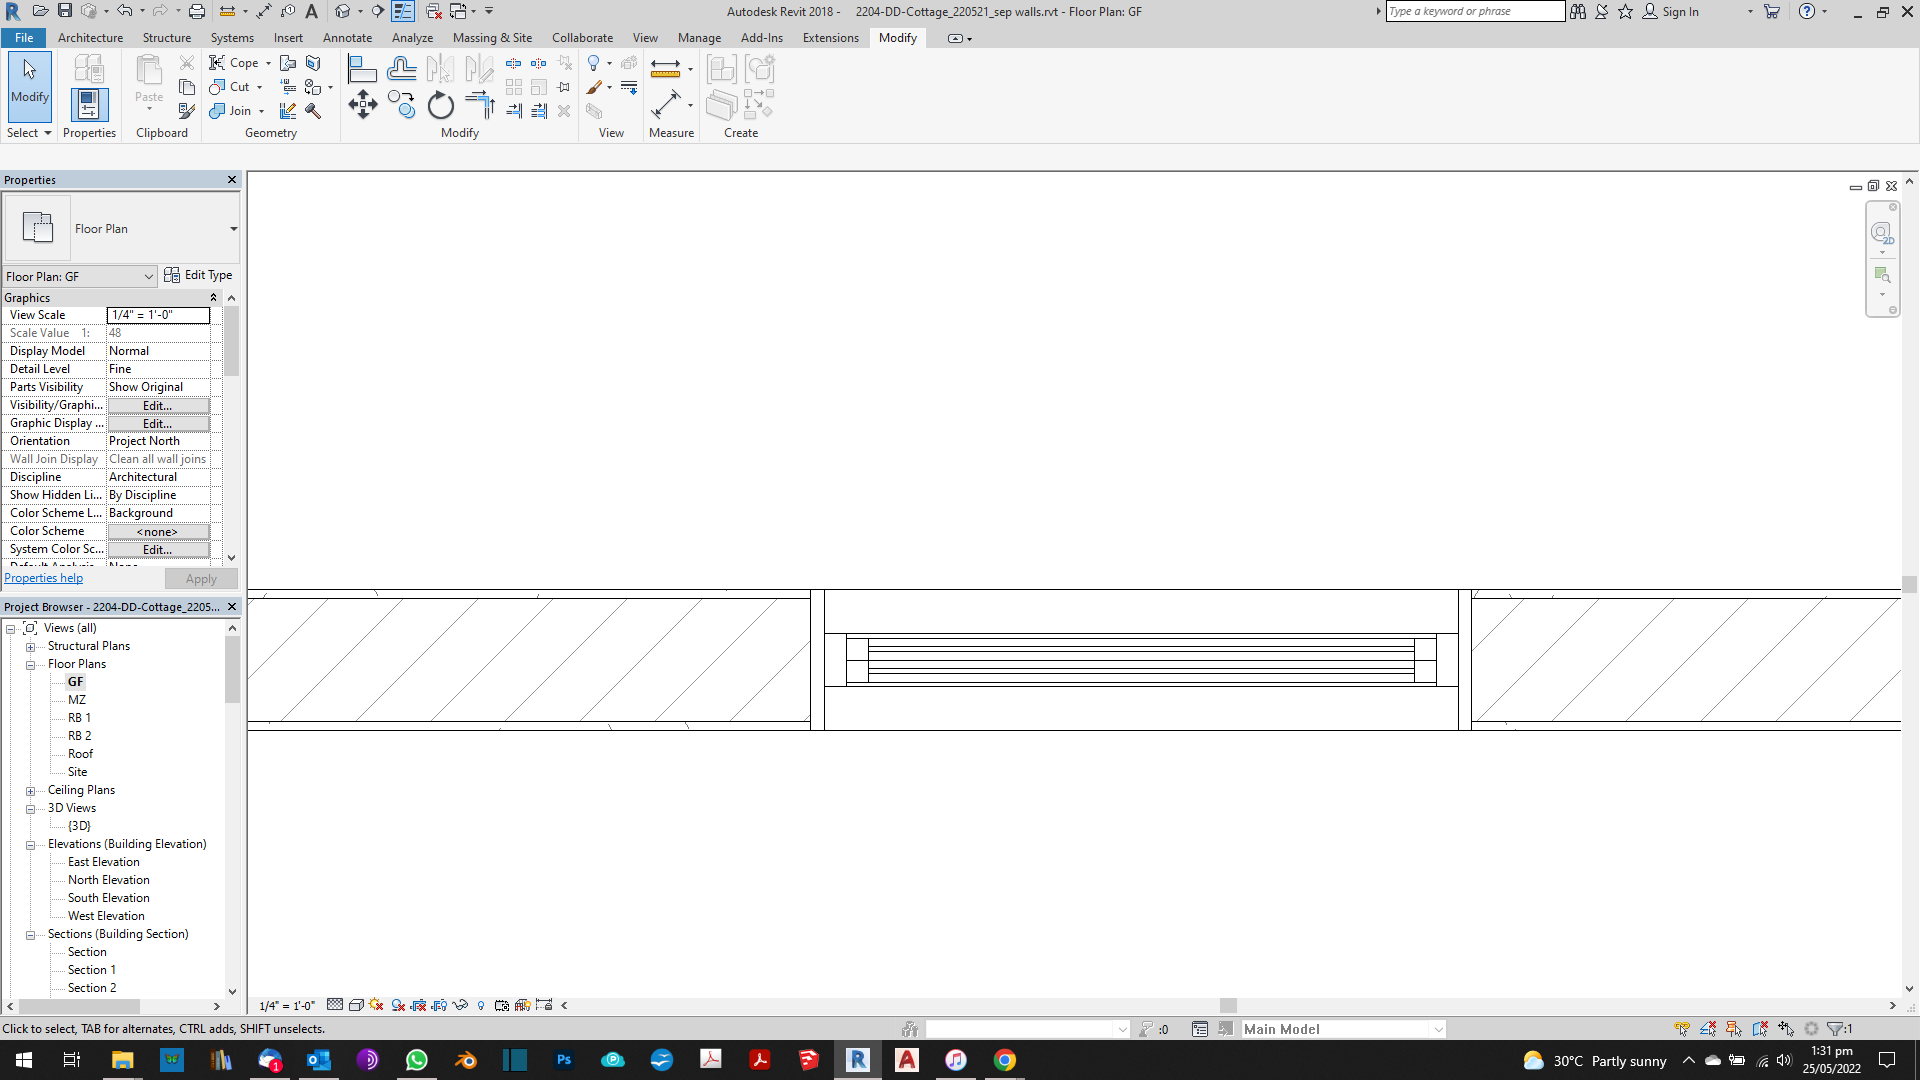Open the Properties help link
The width and height of the screenshot is (1920, 1080).
43,578
